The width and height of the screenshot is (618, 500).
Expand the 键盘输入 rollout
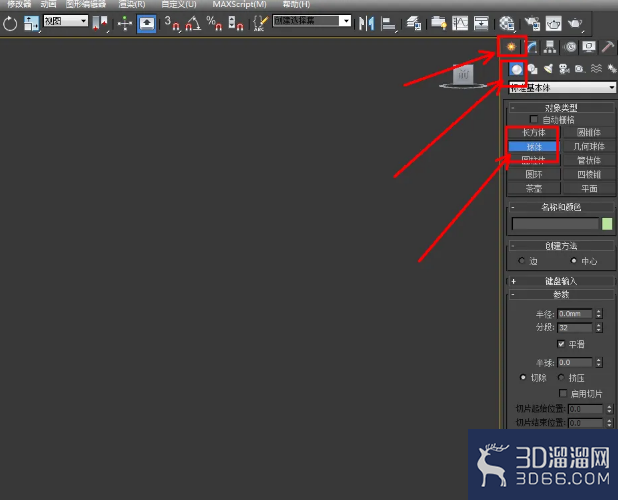tap(561, 281)
